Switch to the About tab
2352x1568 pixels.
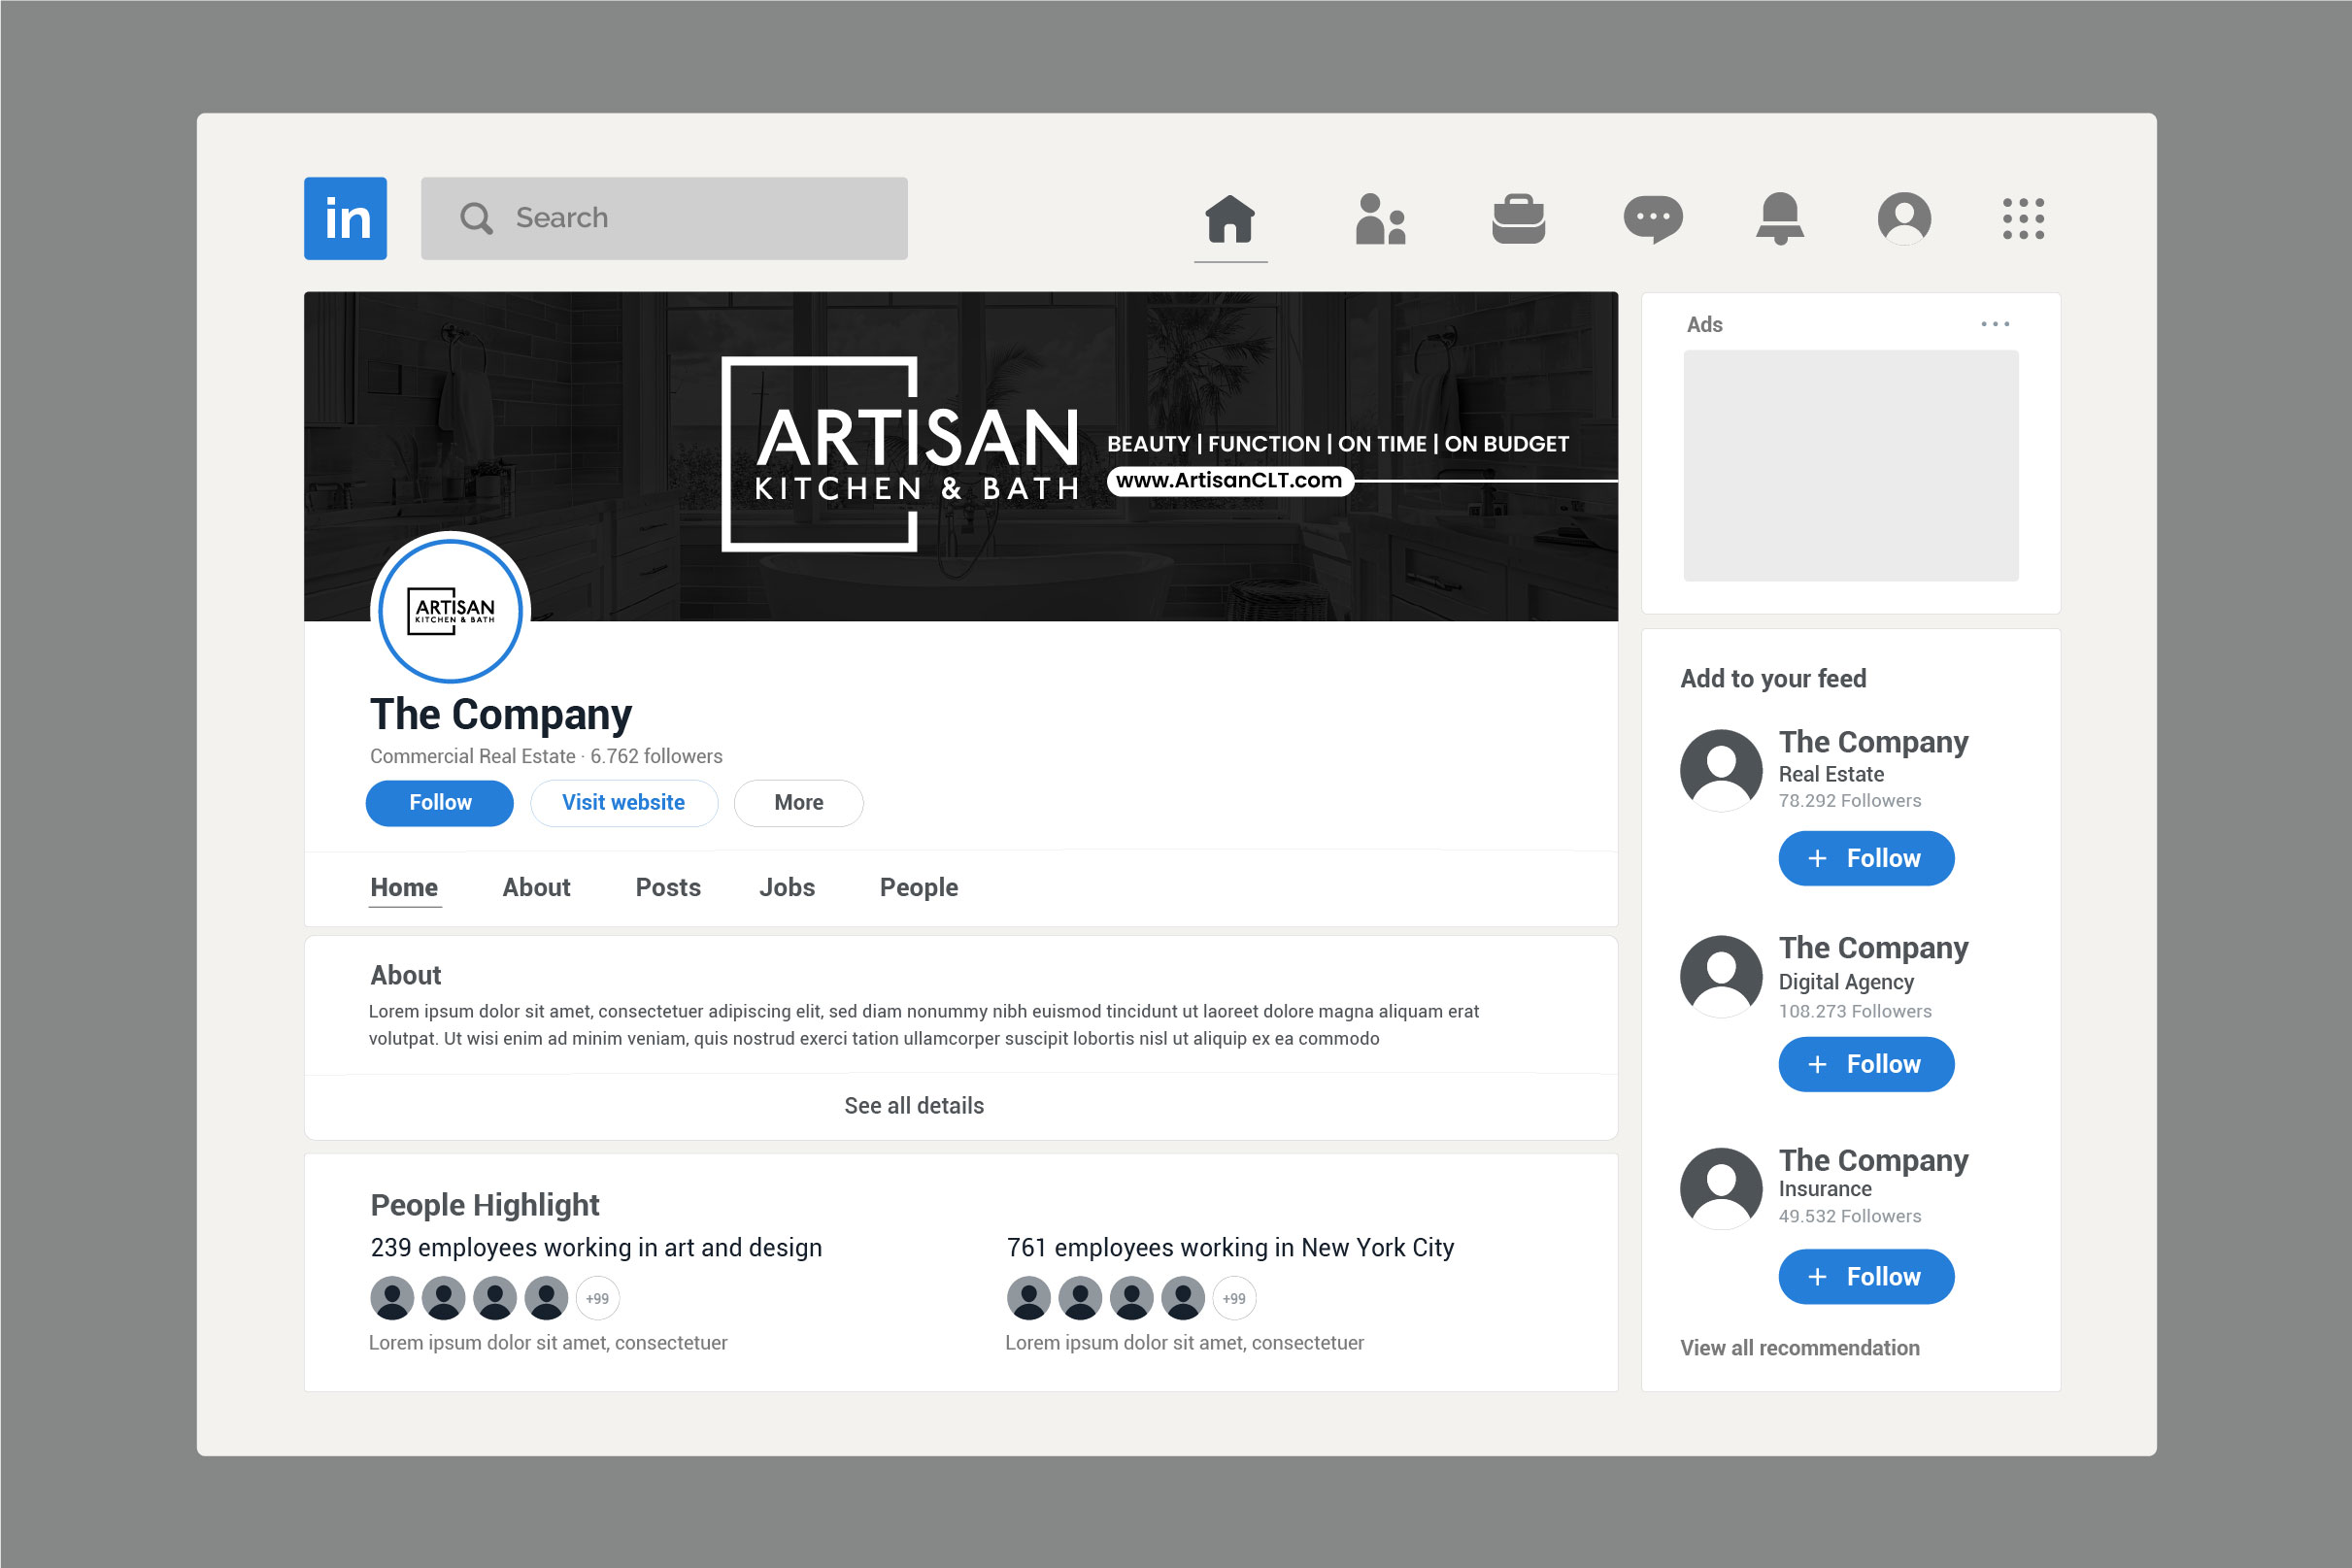pos(536,887)
